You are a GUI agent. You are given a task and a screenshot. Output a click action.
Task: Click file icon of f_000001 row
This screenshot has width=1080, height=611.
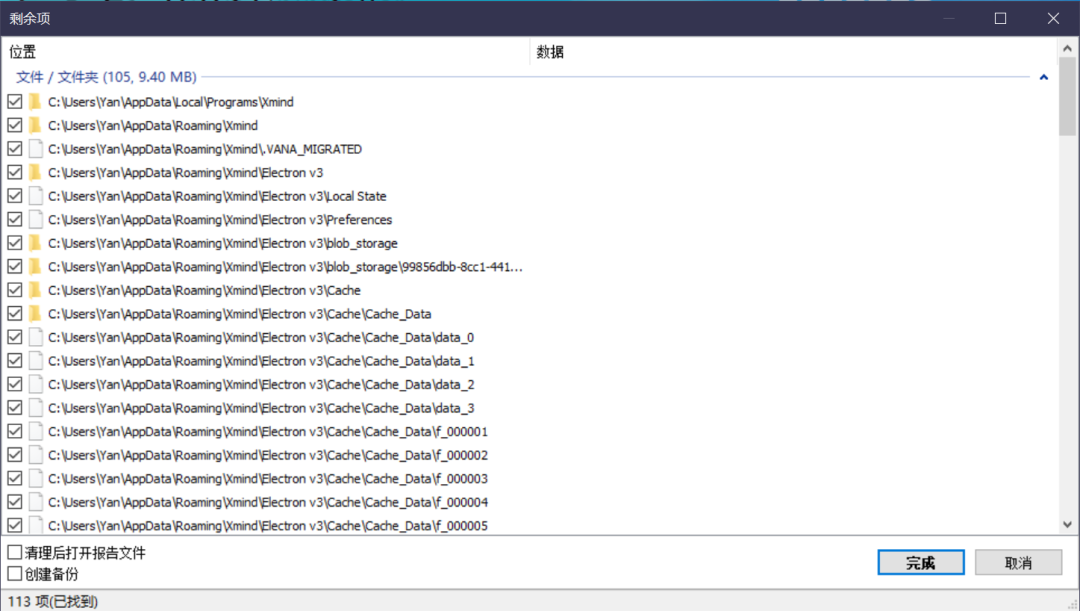coord(36,431)
